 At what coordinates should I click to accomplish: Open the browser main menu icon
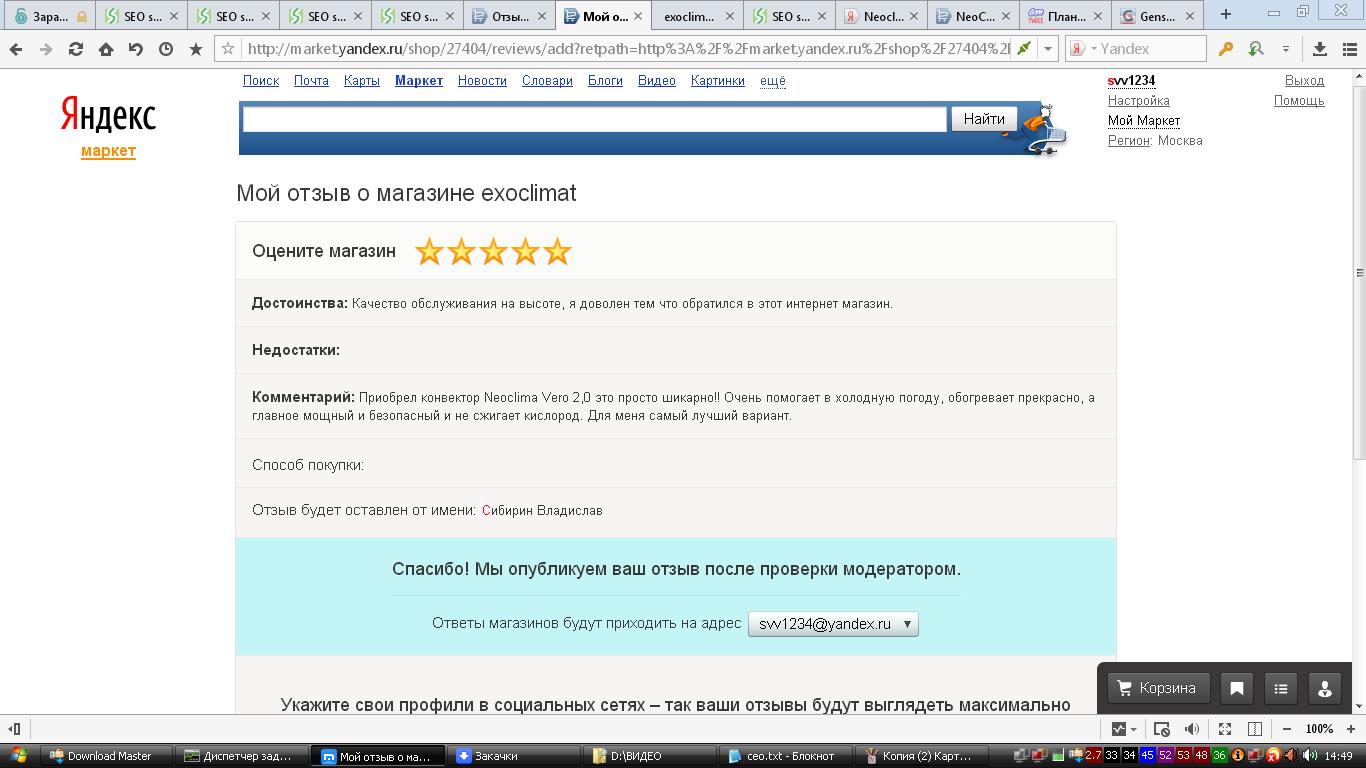click(1349, 49)
